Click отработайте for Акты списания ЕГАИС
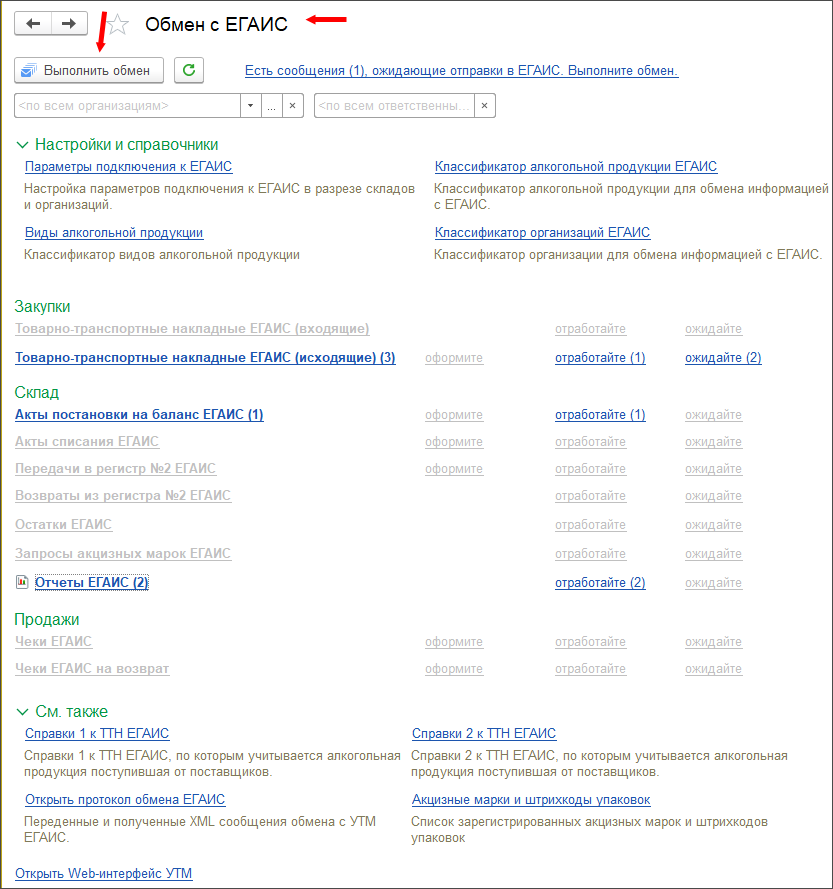 point(590,442)
